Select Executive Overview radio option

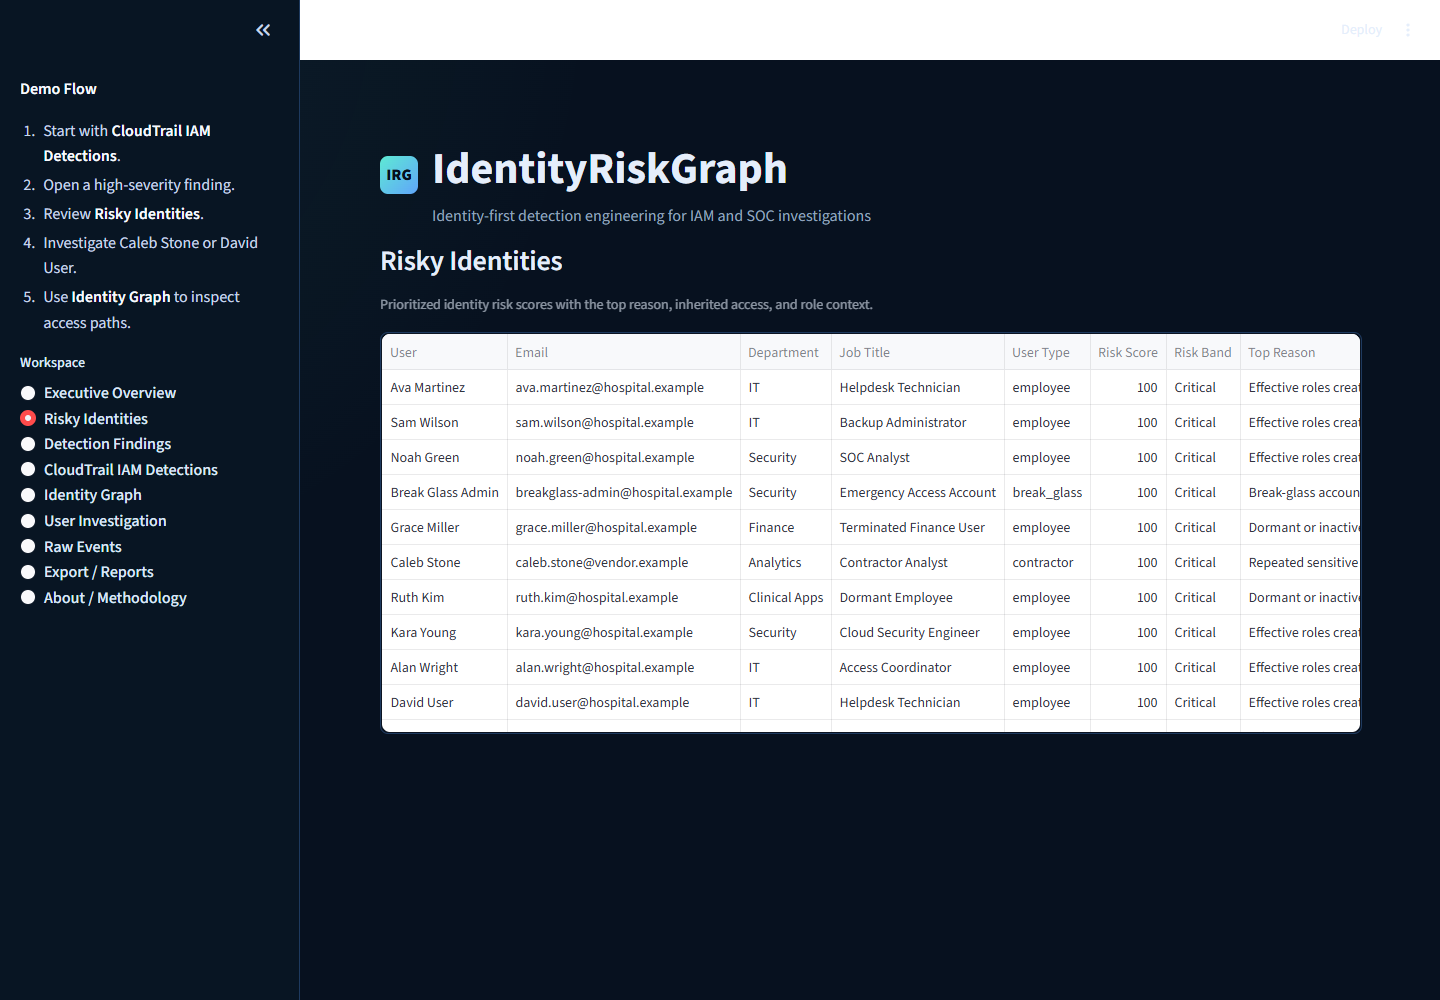(98, 393)
